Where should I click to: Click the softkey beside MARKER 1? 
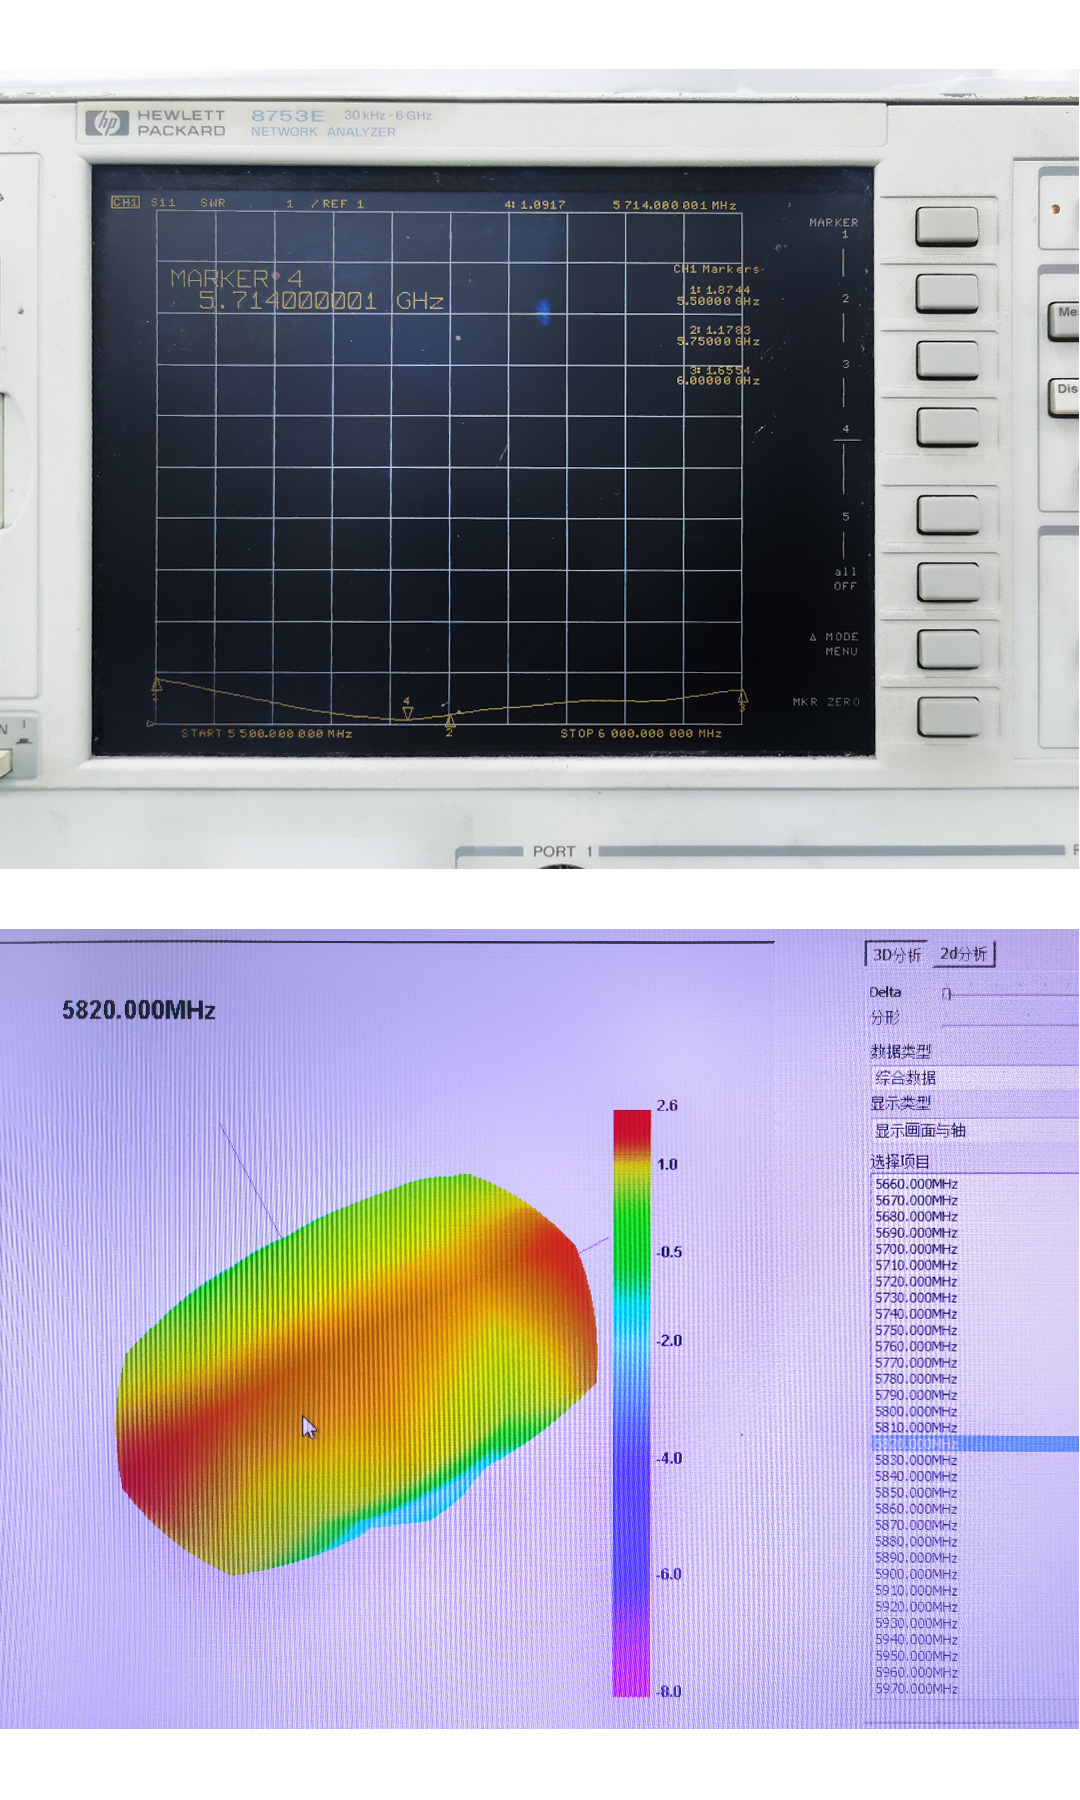(x=946, y=226)
